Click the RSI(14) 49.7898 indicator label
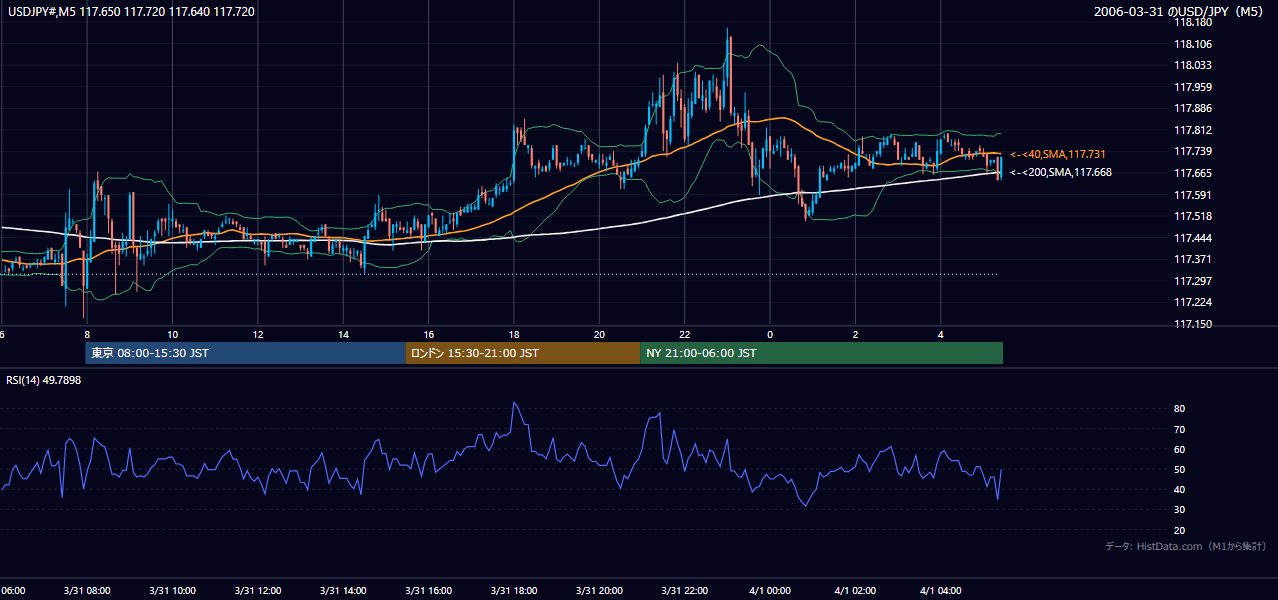Screen dimensions: 1278x600 [x=44, y=380]
